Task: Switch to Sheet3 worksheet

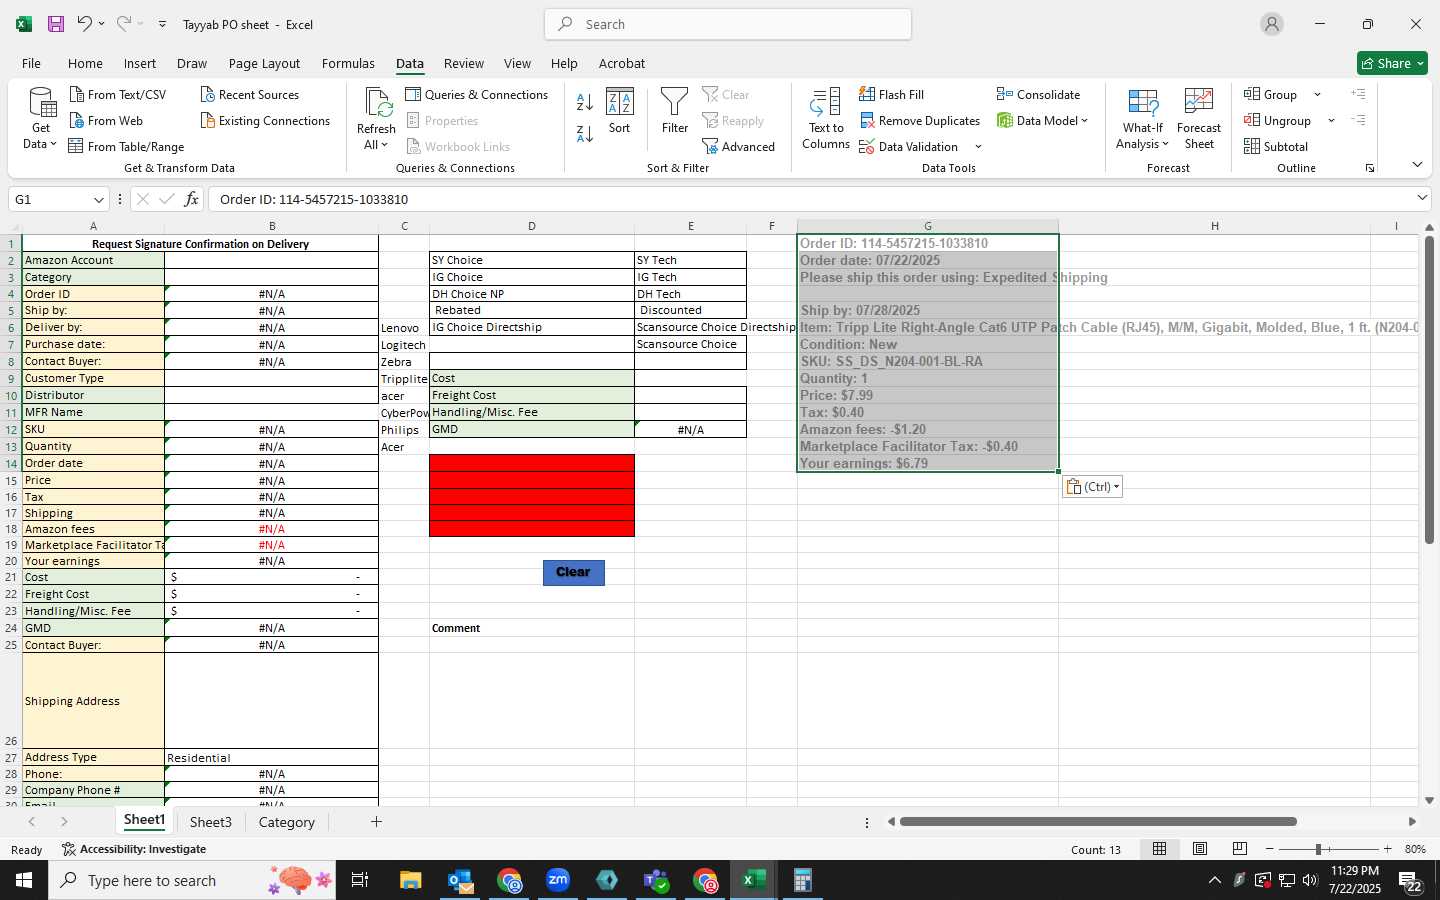Action: (211, 822)
